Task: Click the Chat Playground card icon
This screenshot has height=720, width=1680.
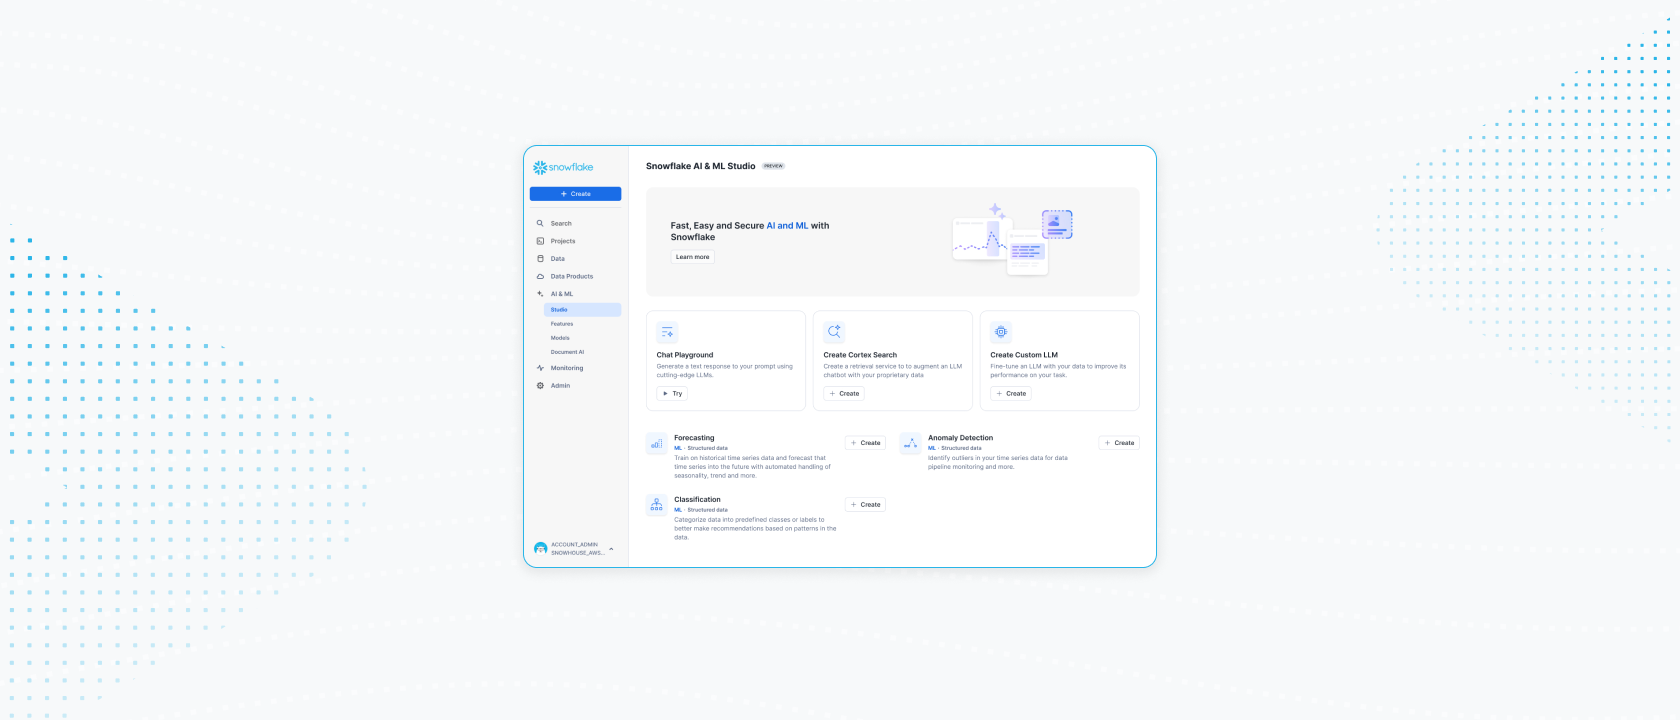Action: point(667,332)
